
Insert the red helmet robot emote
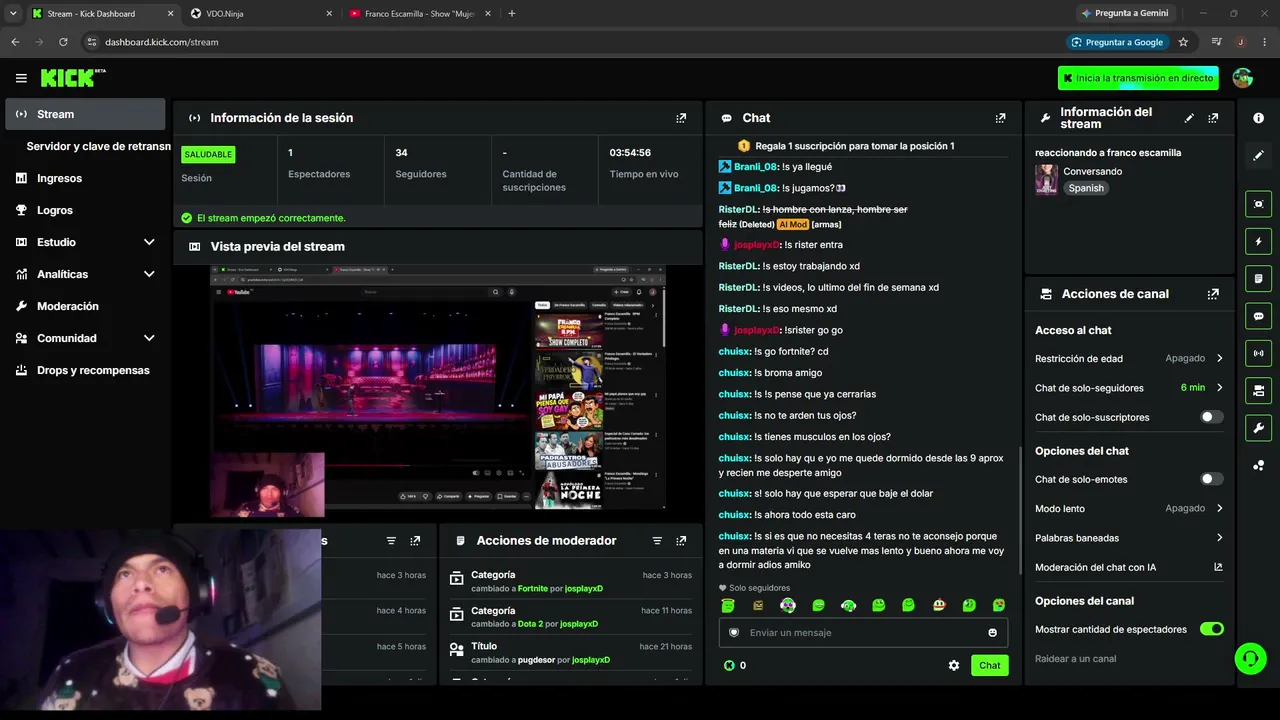(939, 605)
